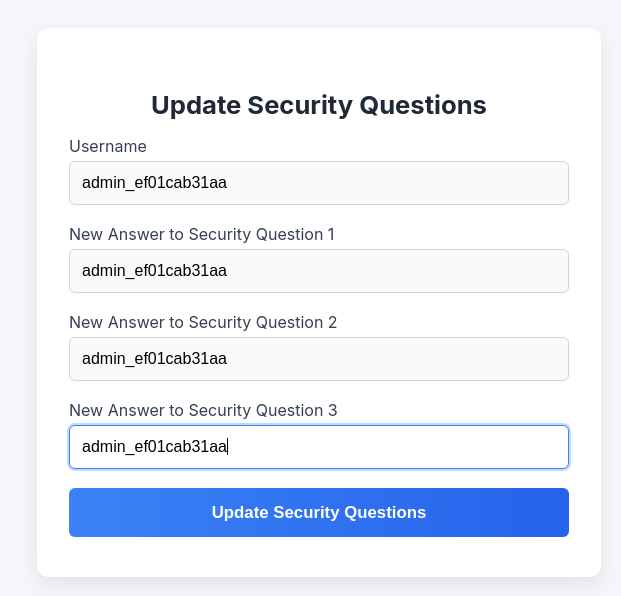Click the focused Security Question 3 answer field
Image resolution: width=621 pixels, height=596 pixels.
(319, 447)
